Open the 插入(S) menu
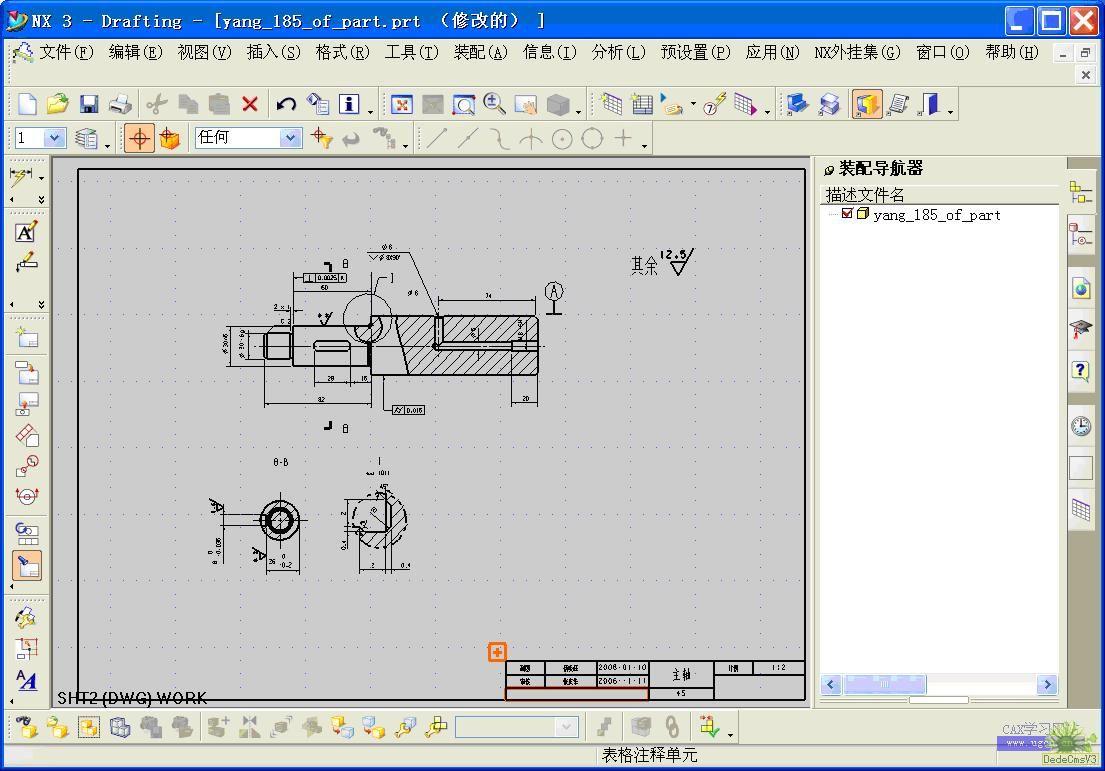The width and height of the screenshot is (1105, 771). (x=273, y=52)
